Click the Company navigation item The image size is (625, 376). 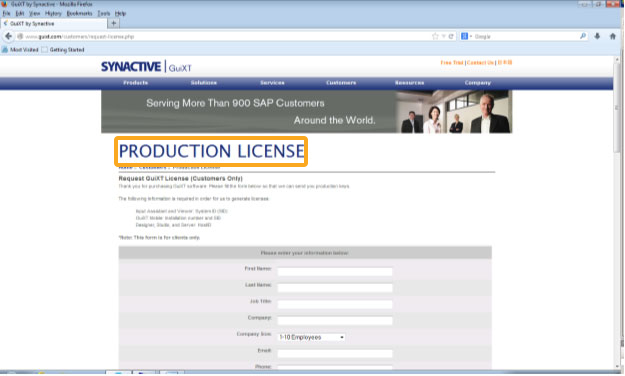pyautogui.click(x=478, y=83)
